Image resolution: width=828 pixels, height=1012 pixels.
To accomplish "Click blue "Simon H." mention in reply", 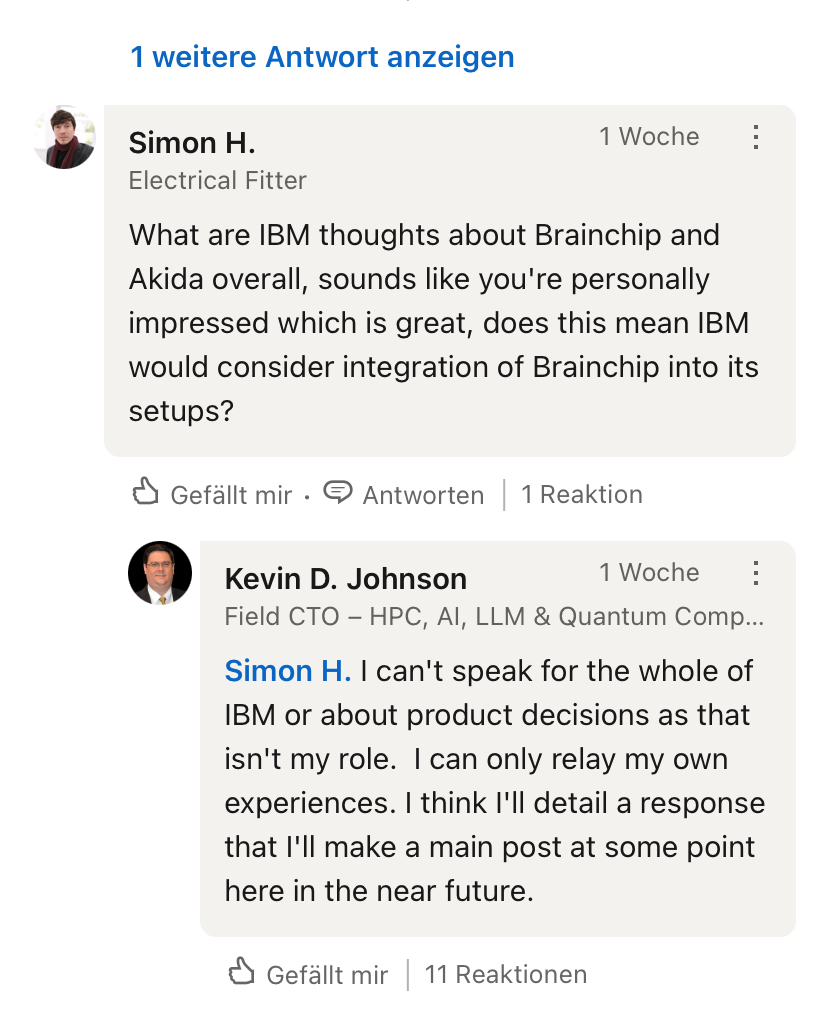I will 288,671.
